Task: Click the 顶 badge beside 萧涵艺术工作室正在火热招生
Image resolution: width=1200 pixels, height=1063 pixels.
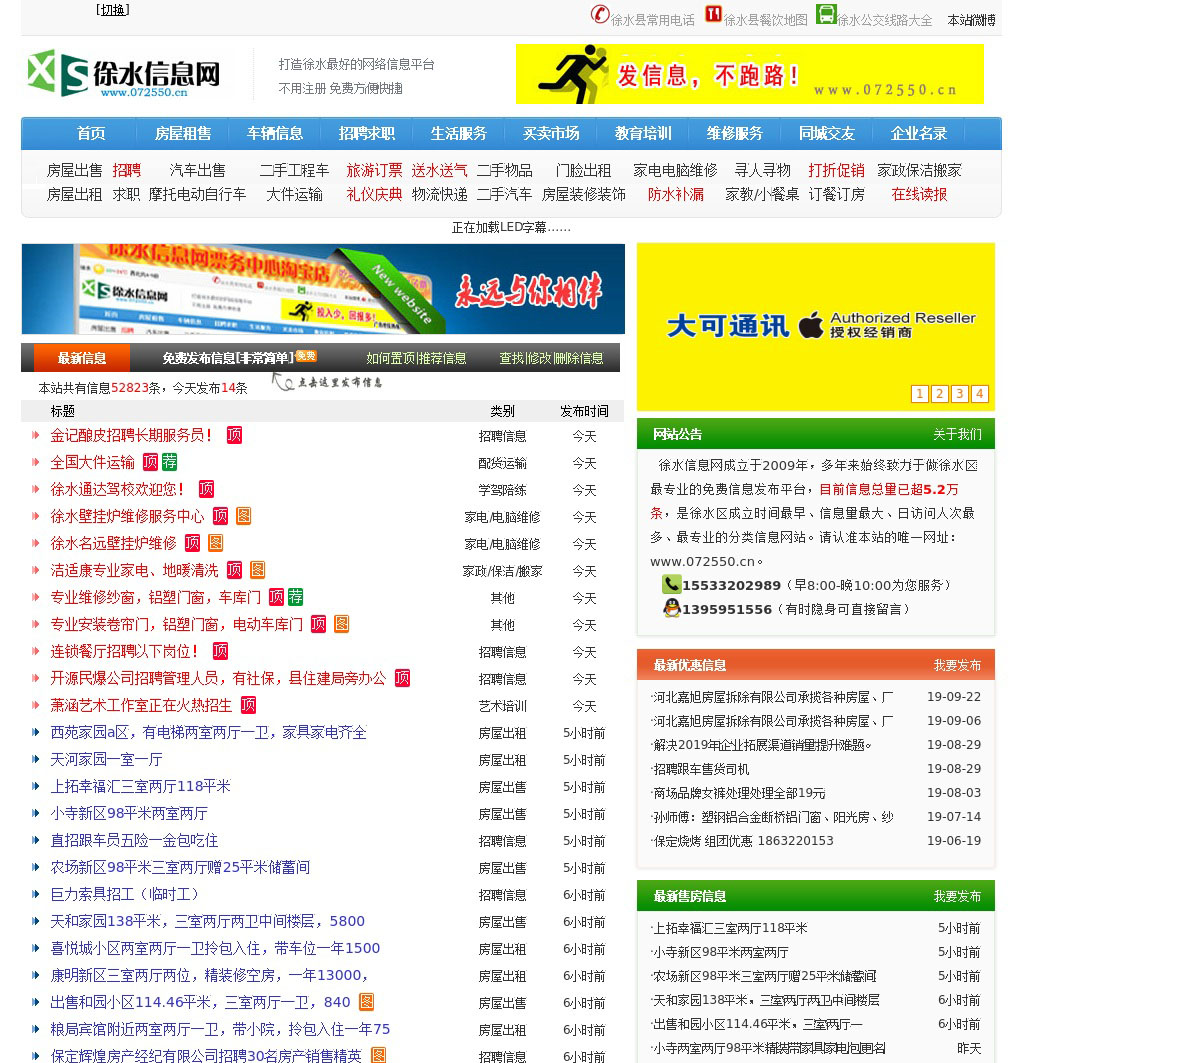Action: tap(248, 705)
